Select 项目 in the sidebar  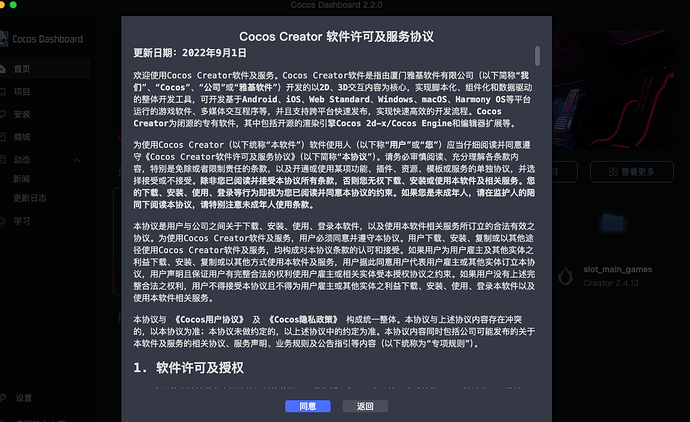coord(22,92)
